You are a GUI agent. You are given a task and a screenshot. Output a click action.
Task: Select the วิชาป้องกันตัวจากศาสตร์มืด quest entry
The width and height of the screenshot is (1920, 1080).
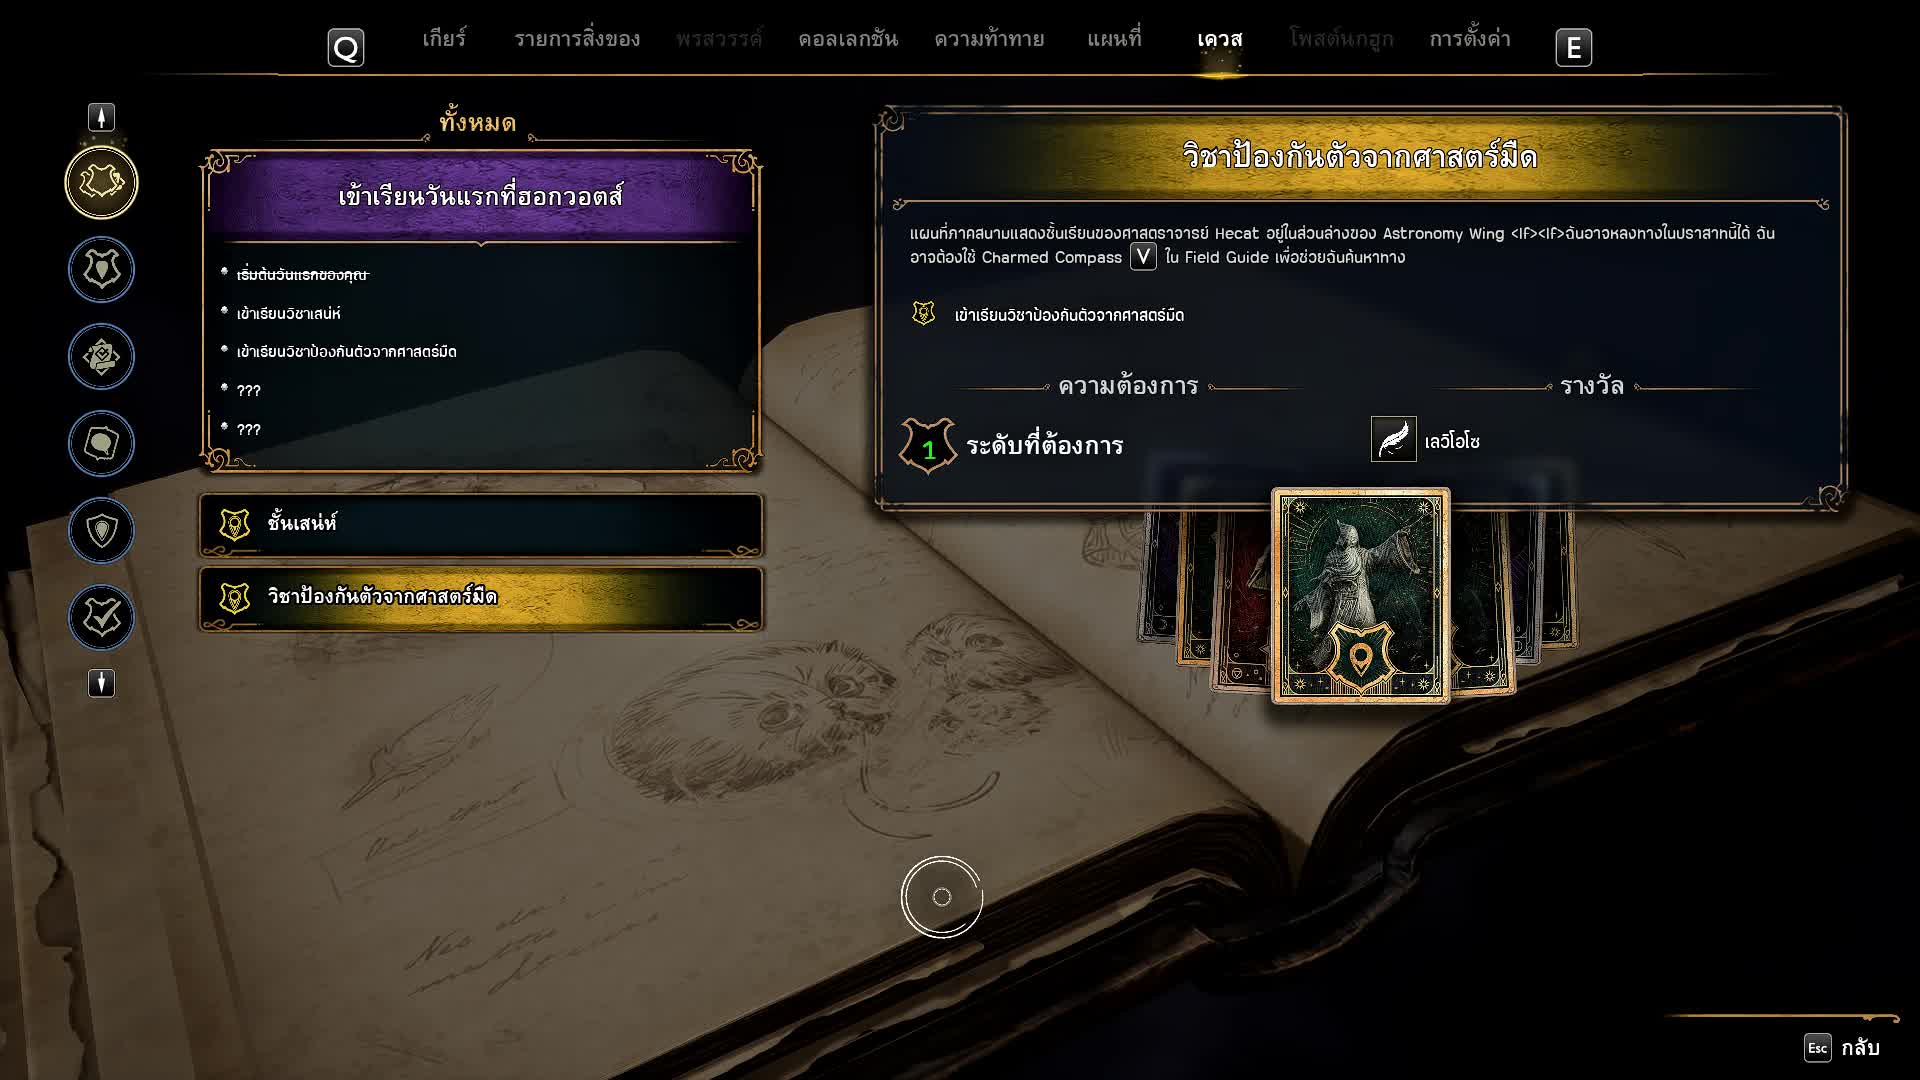tap(481, 598)
